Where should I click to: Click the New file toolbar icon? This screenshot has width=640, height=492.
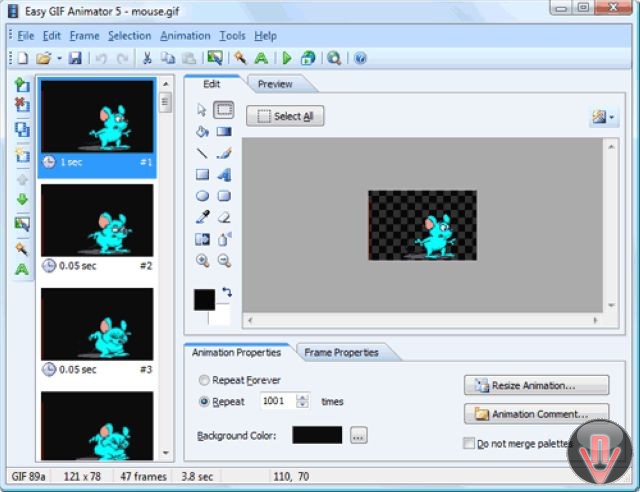pyautogui.click(x=23, y=58)
